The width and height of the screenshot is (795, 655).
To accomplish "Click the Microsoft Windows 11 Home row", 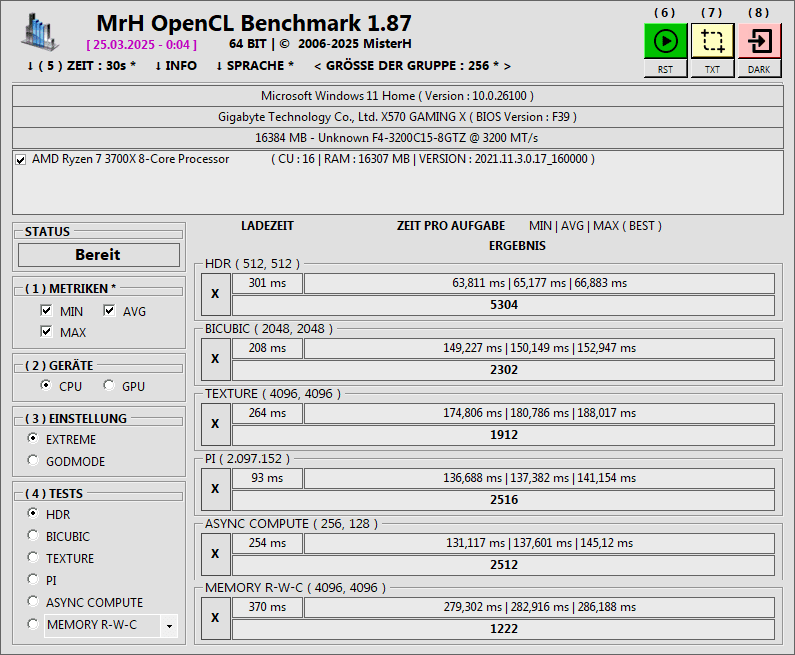I will [398, 96].
